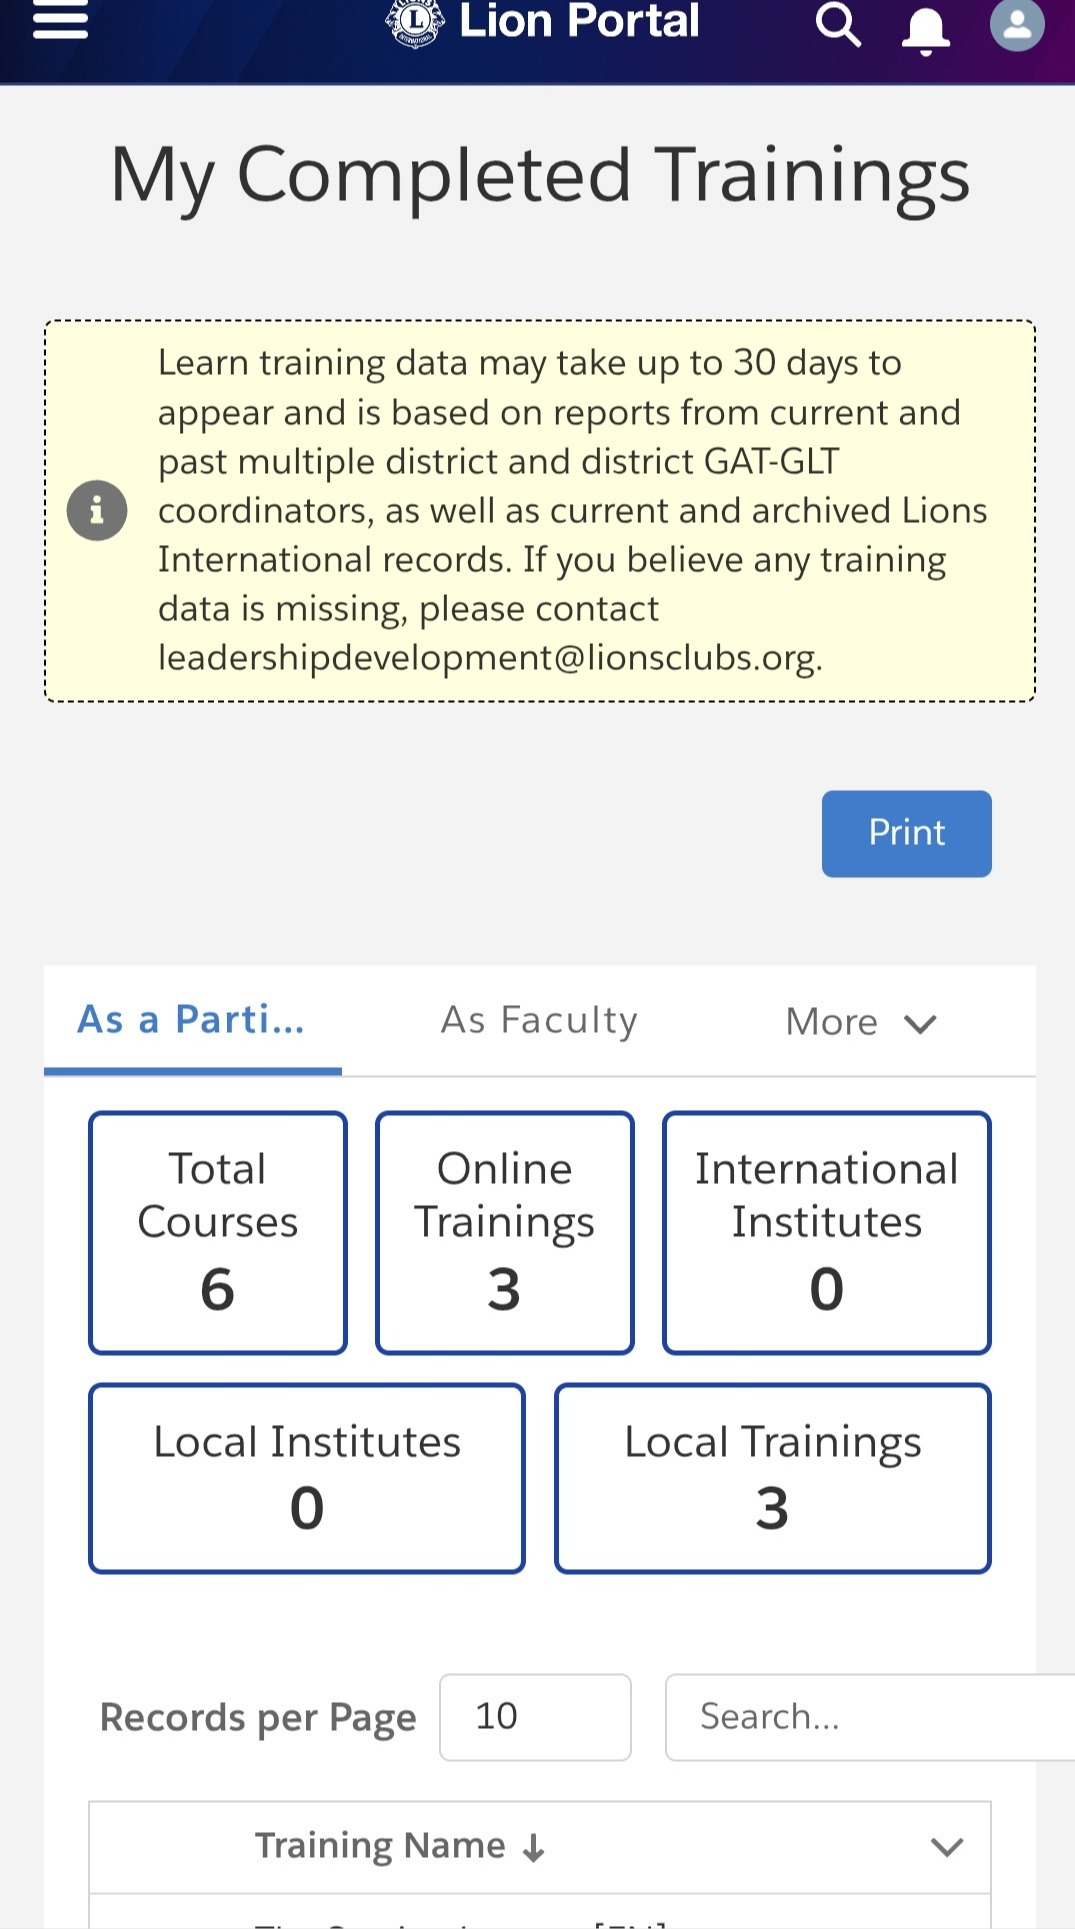The width and height of the screenshot is (1075, 1929).
Task: Select the Total Courses tile
Action: [x=218, y=1232]
